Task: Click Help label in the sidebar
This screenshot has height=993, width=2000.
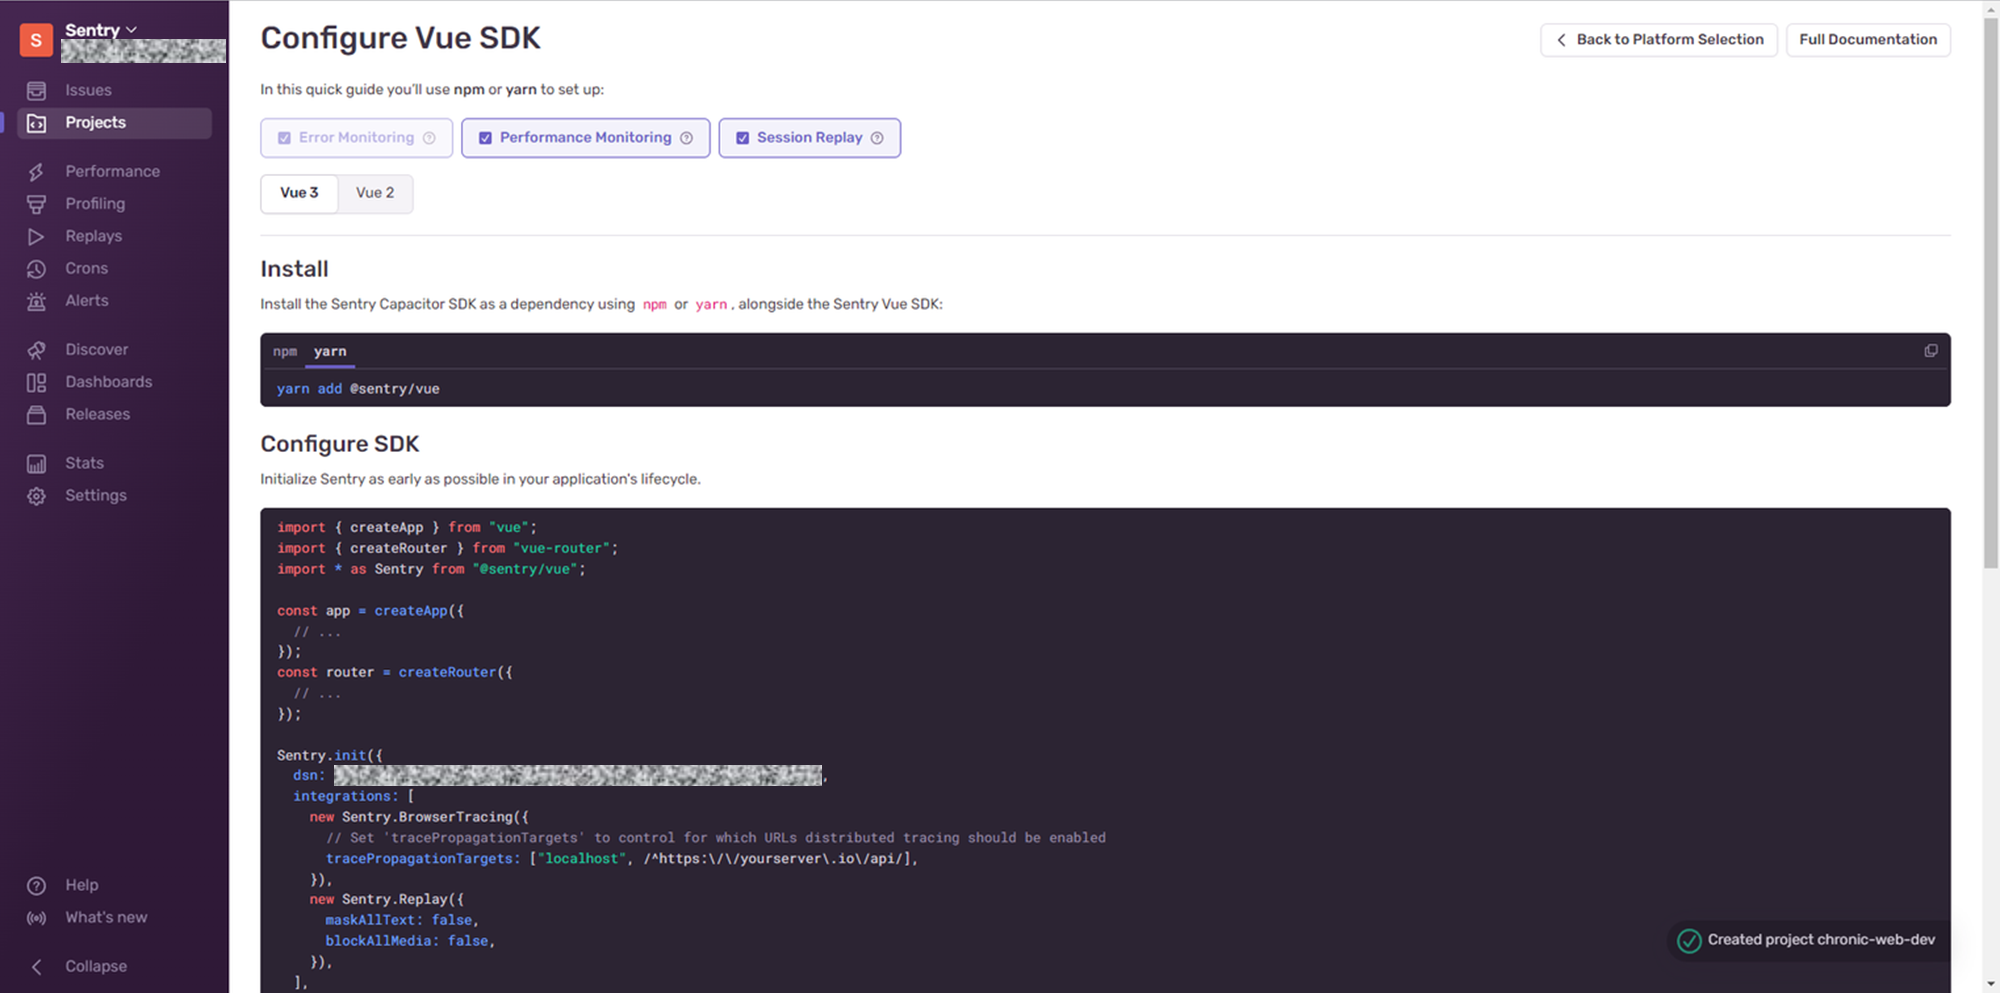Action: pyautogui.click(x=82, y=885)
